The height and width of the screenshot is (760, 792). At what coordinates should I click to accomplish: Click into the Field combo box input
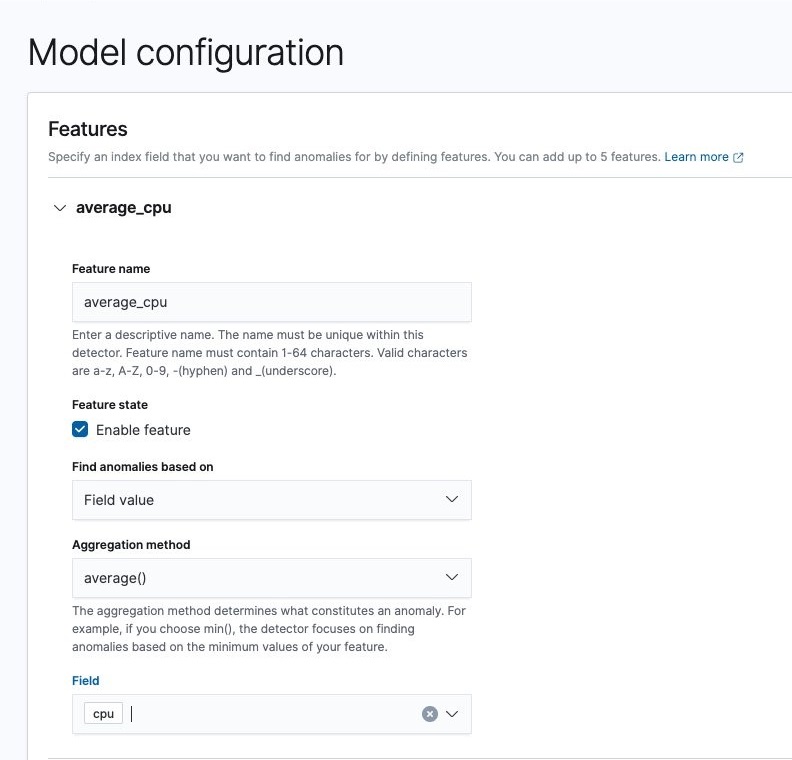pos(273,714)
